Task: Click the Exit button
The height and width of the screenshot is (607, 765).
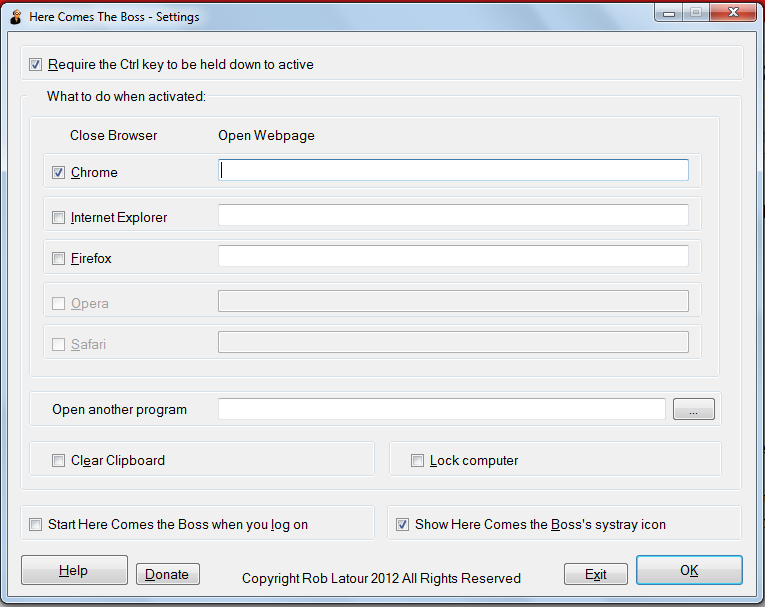Action: (596, 574)
